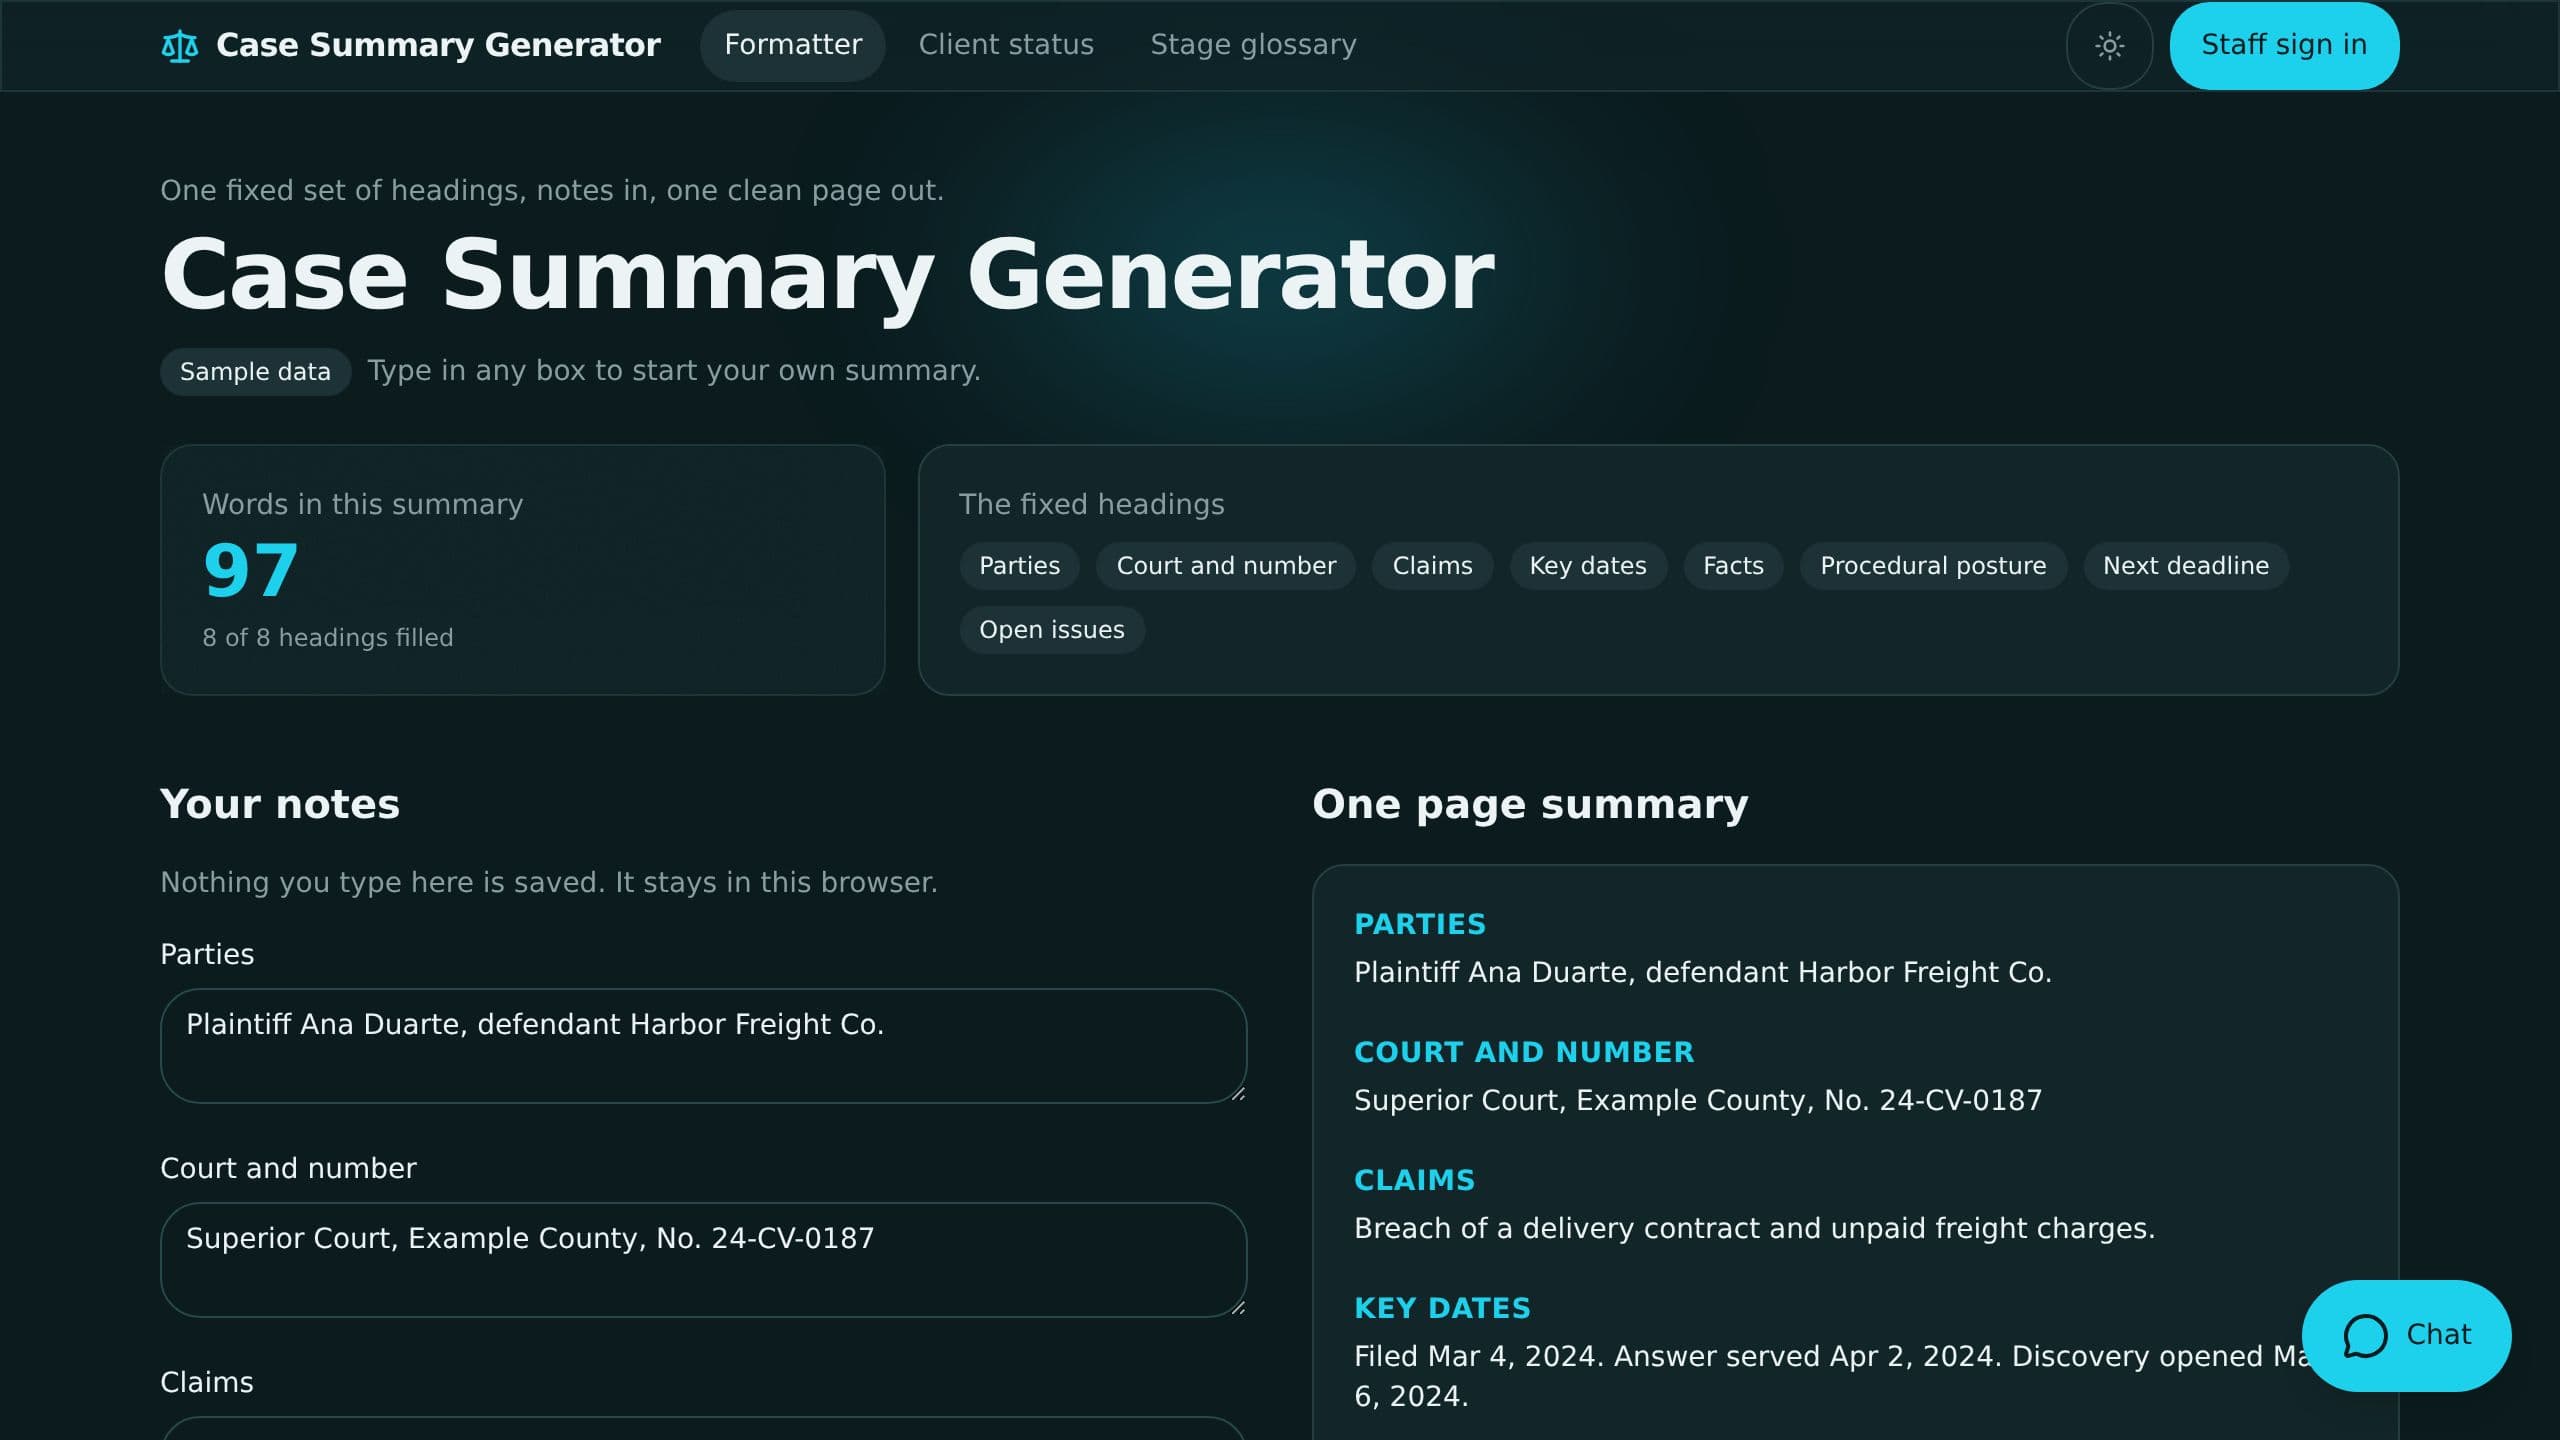Grab the Parties textarea resize handle

[x=1237, y=1094]
